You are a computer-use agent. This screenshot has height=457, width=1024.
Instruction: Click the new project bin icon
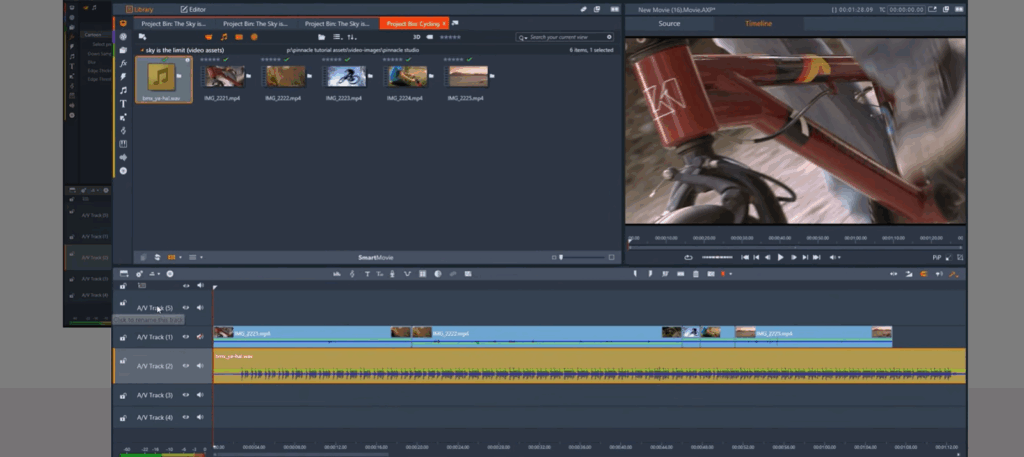click(x=142, y=37)
